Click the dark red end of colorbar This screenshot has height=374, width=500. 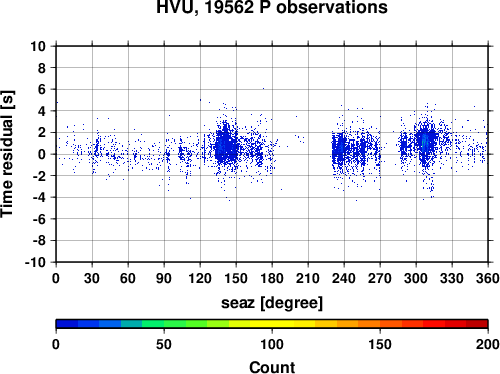pyautogui.click(x=477, y=324)
